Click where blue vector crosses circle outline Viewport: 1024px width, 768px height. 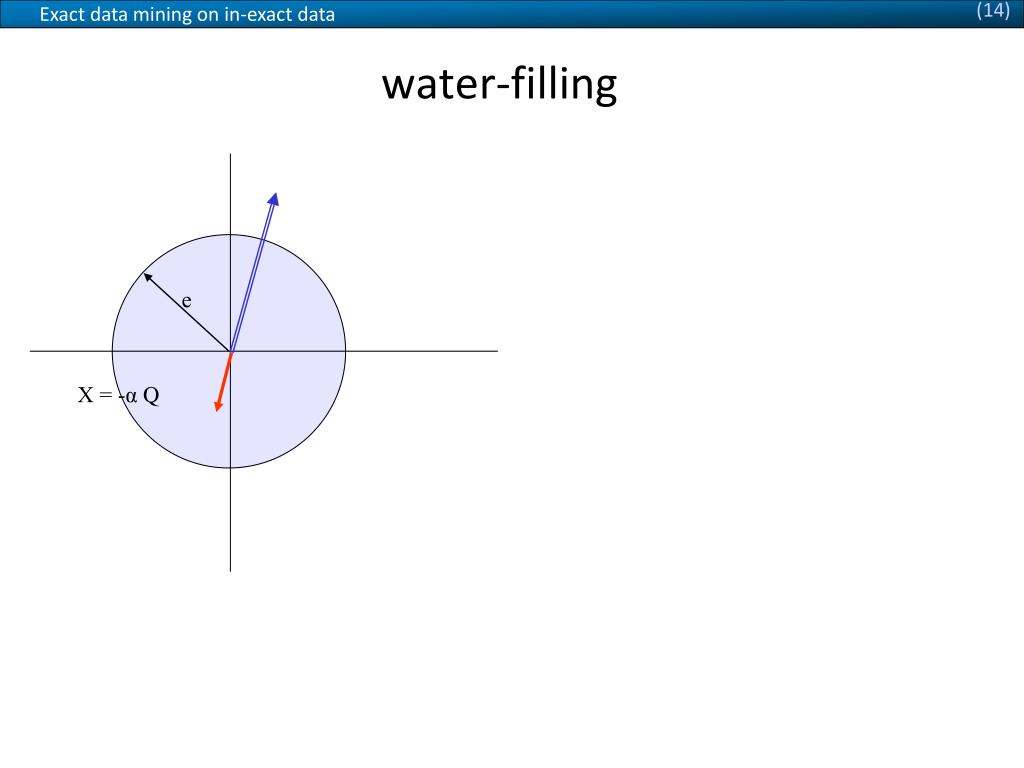tap(262, 239)
